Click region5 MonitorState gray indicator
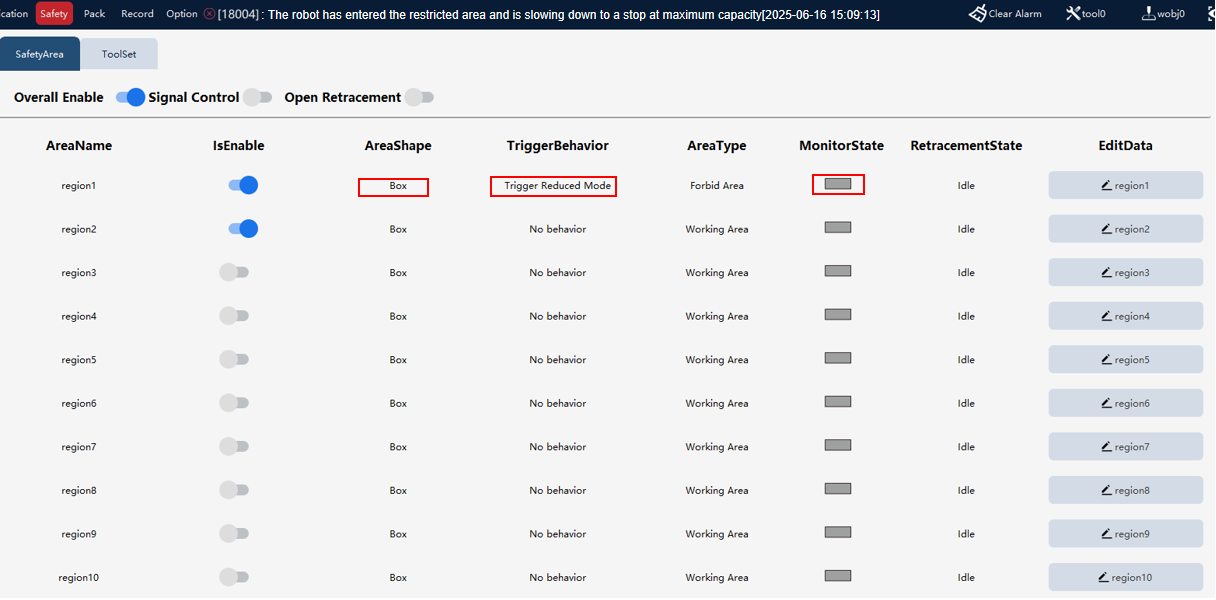1216x600 pixels. tap(838, 358)
